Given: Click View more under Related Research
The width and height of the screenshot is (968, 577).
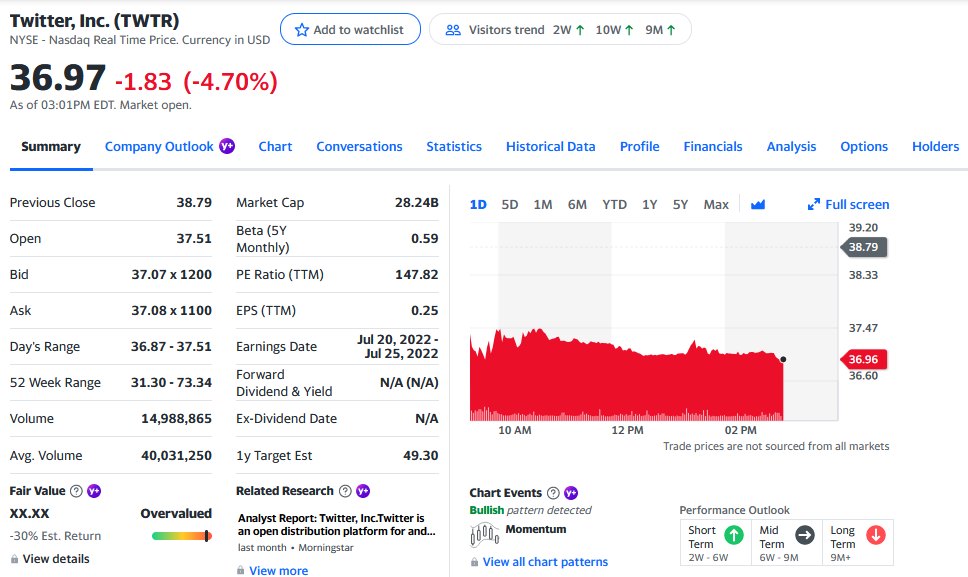Looking at the screenshot, I should click(x=278, y=571).
